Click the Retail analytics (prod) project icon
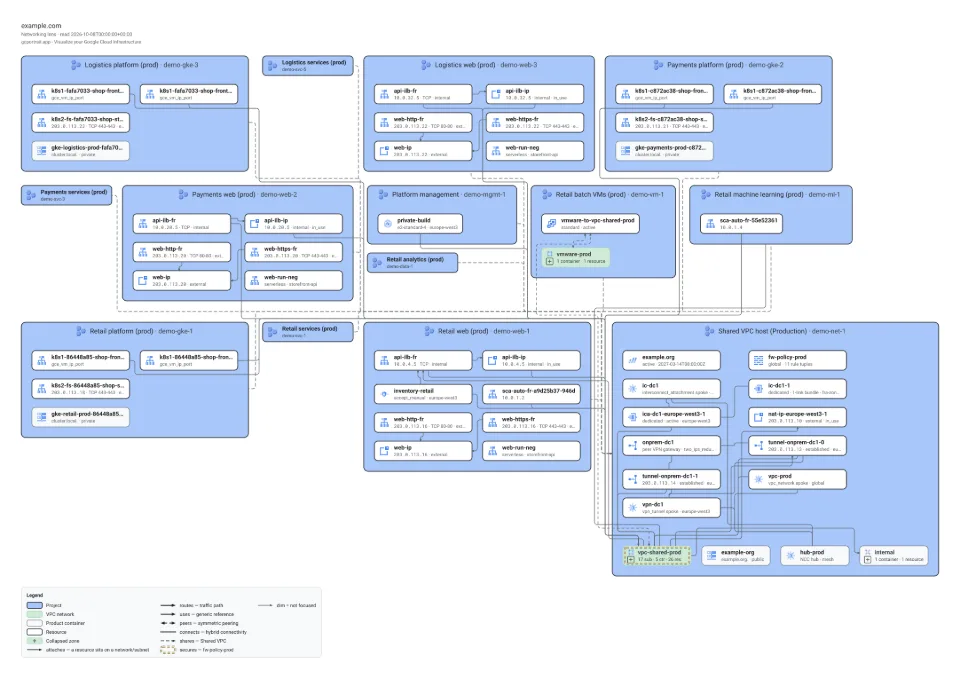The image size is (960, 679). tap(377, 263)
